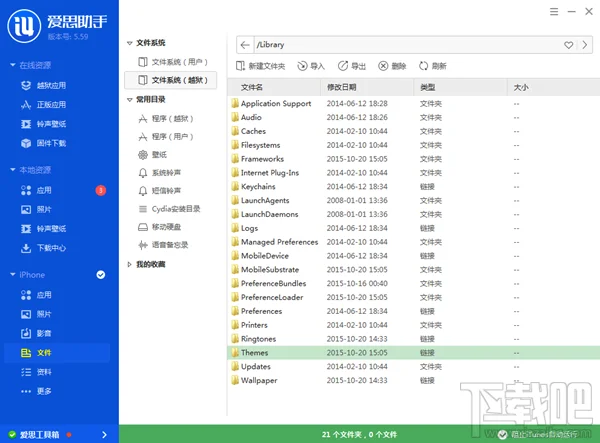The width and height of the screenshot is (600, 443).
Task: Collapse the 常用目录 tree node
Action: [x=130, y=100]
